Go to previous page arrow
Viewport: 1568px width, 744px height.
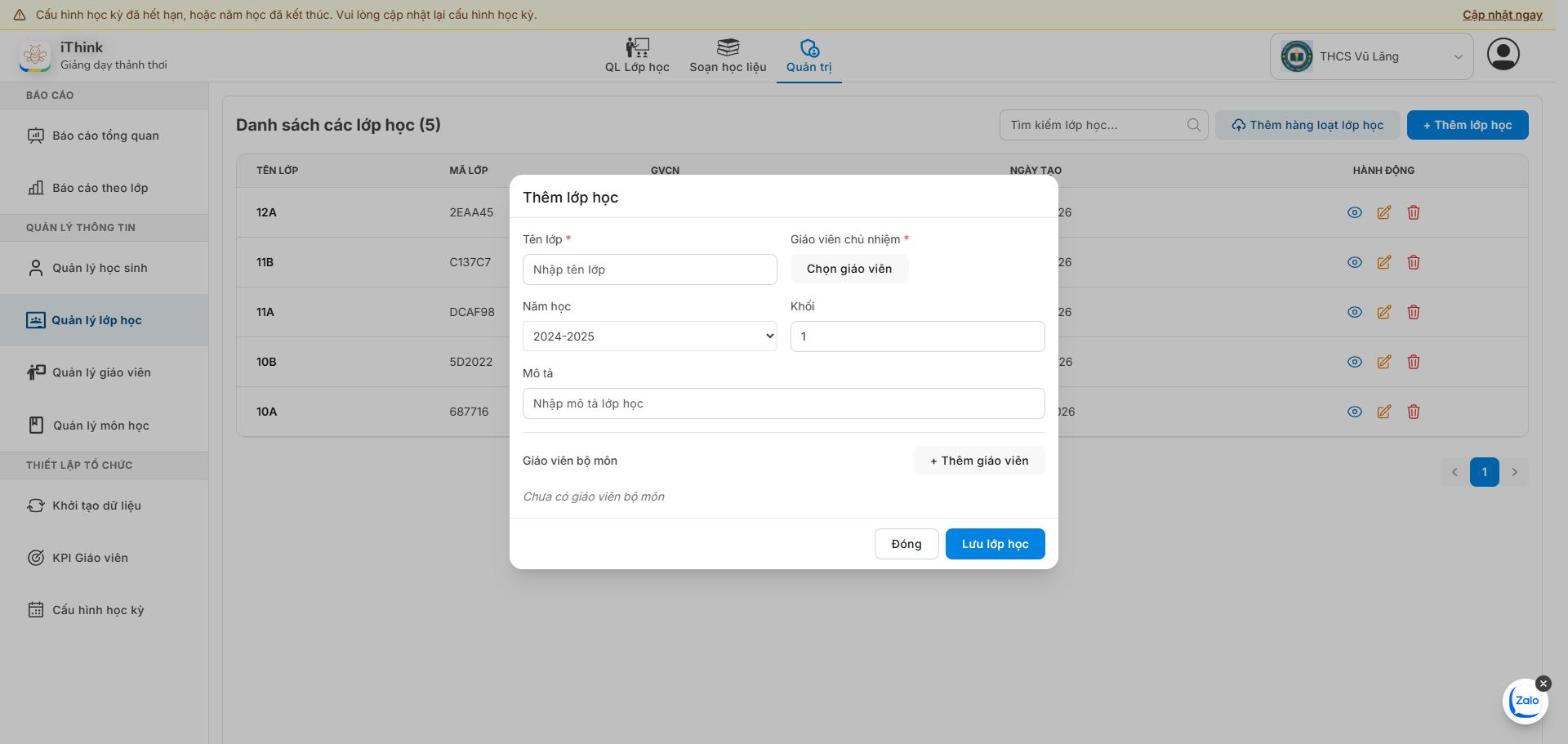[x=1455, y=472]
